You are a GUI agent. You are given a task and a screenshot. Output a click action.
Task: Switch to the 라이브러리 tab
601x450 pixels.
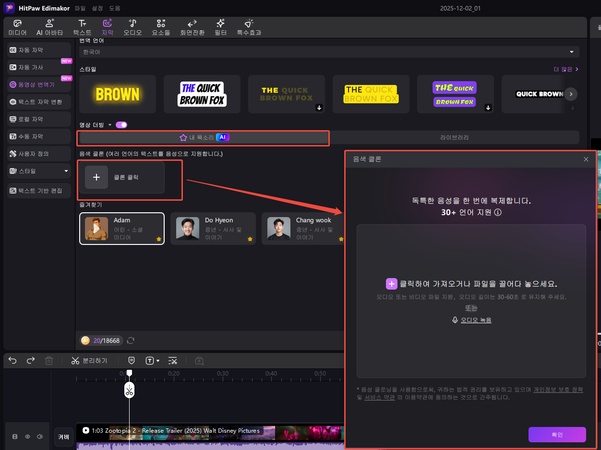(455, 138)
